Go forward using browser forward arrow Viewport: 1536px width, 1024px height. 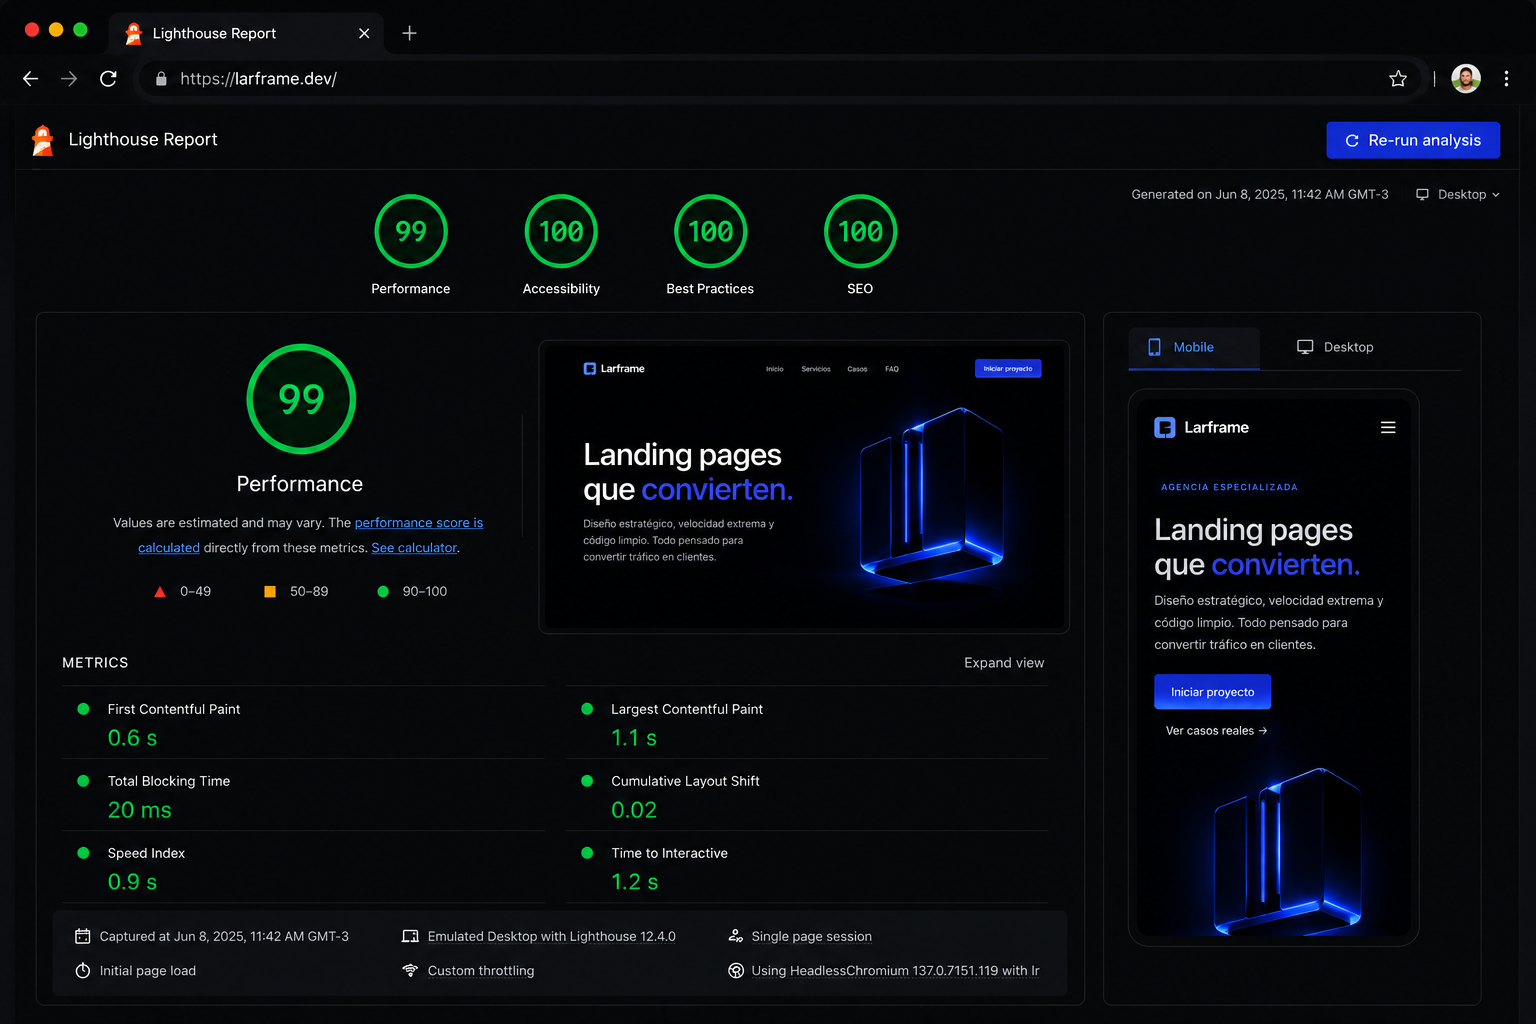click(69, 79)
